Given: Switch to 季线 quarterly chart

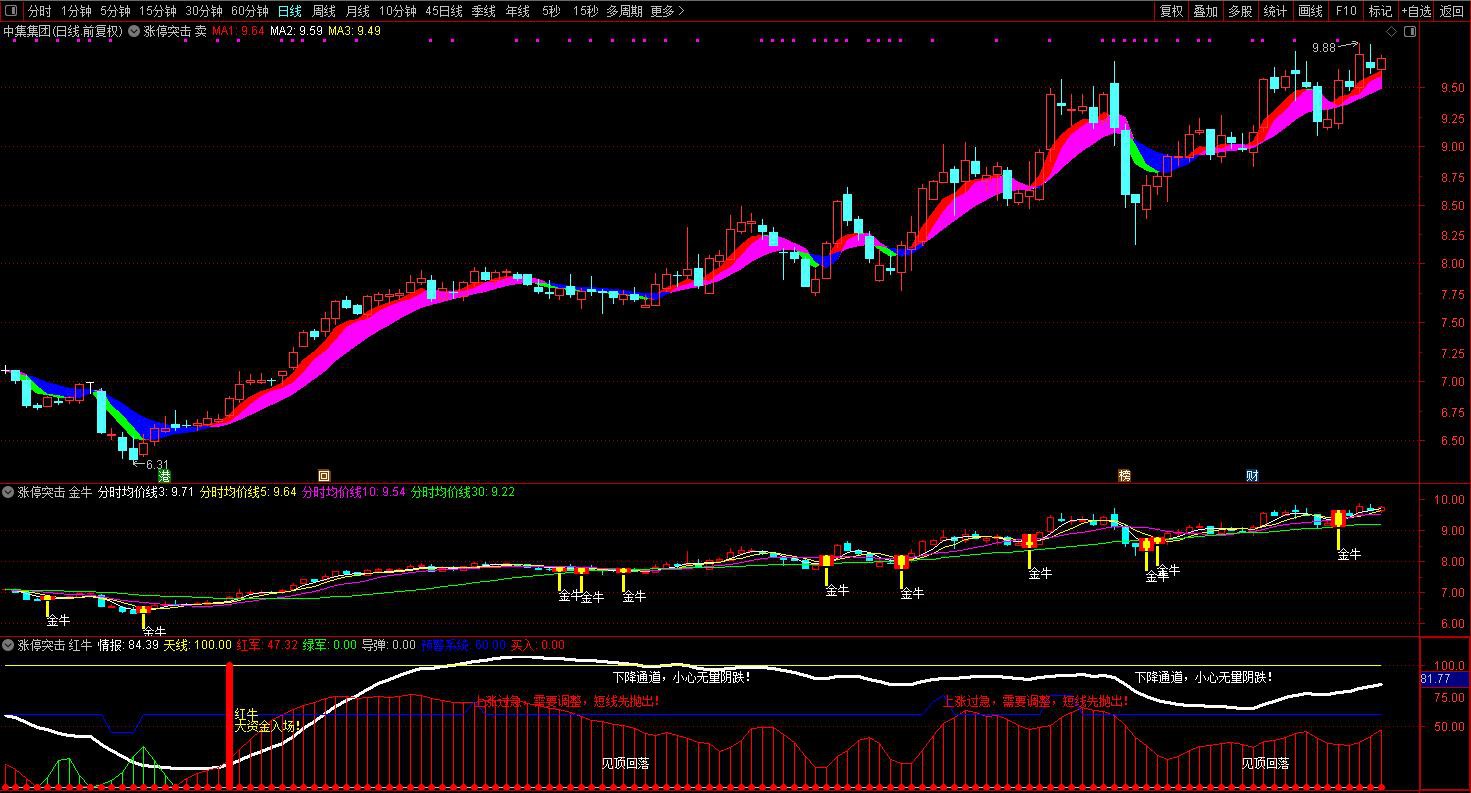Looking at the screenshot, I should tap(483, 11).
